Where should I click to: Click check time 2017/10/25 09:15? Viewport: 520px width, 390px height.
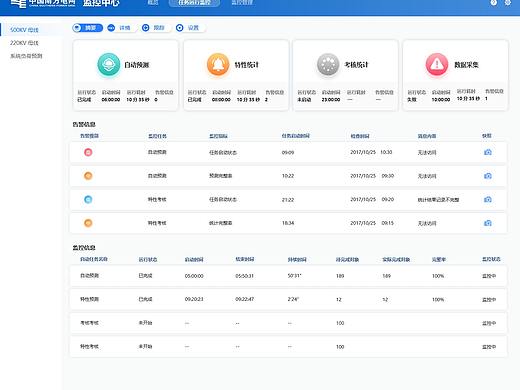(x=372, y=223)
